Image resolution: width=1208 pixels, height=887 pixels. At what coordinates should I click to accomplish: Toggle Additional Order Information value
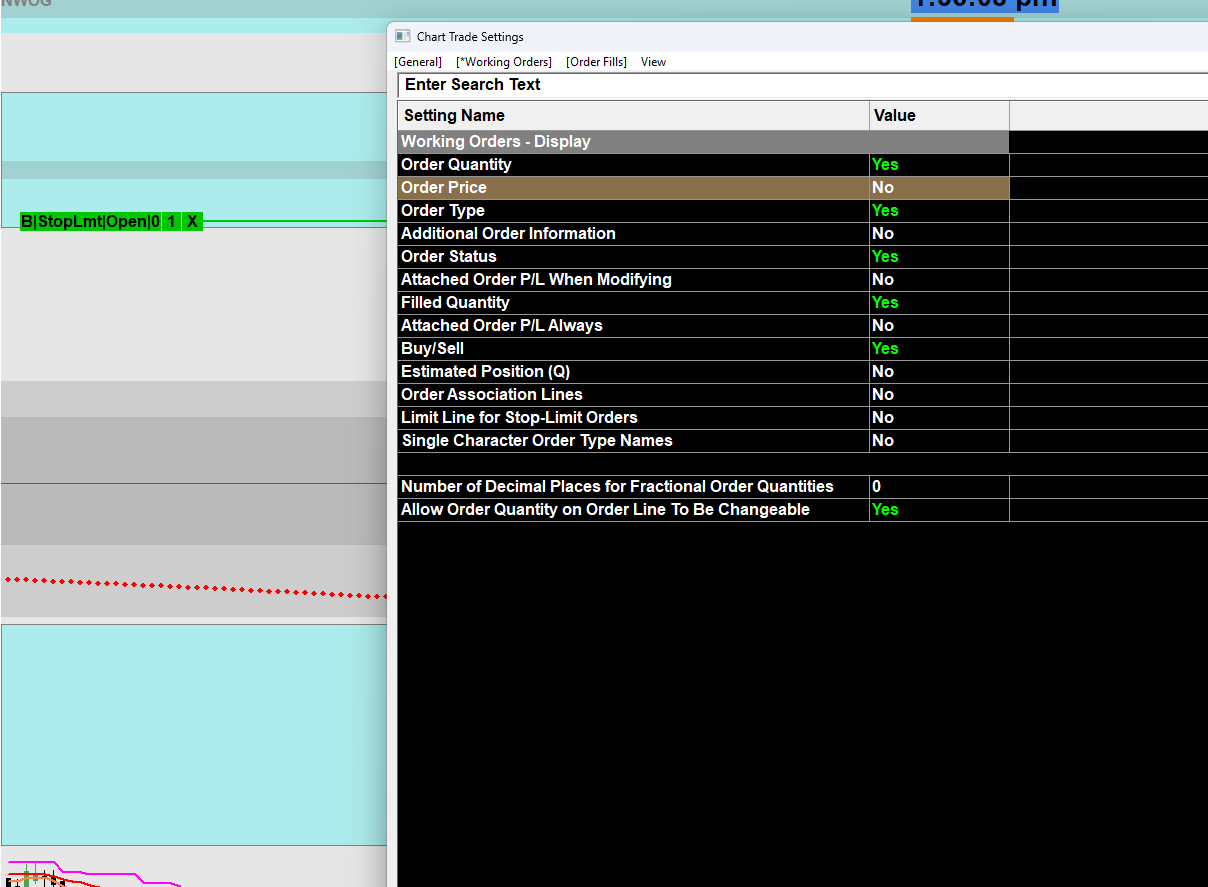939,234
